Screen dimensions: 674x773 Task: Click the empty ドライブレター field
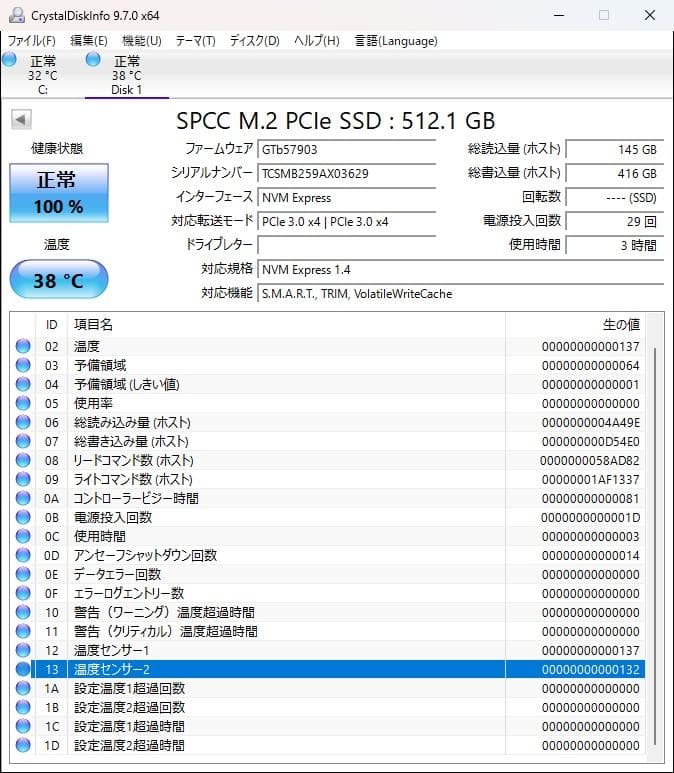[x=347, y=245]
